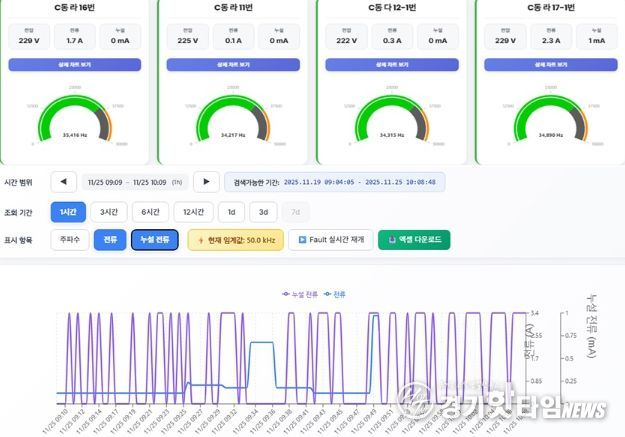The height and width of the screenshot is (437, 625).
Task: Click play icon on Fault 실시간 재개
Action: pyautogui.click(x=303, y=240)
